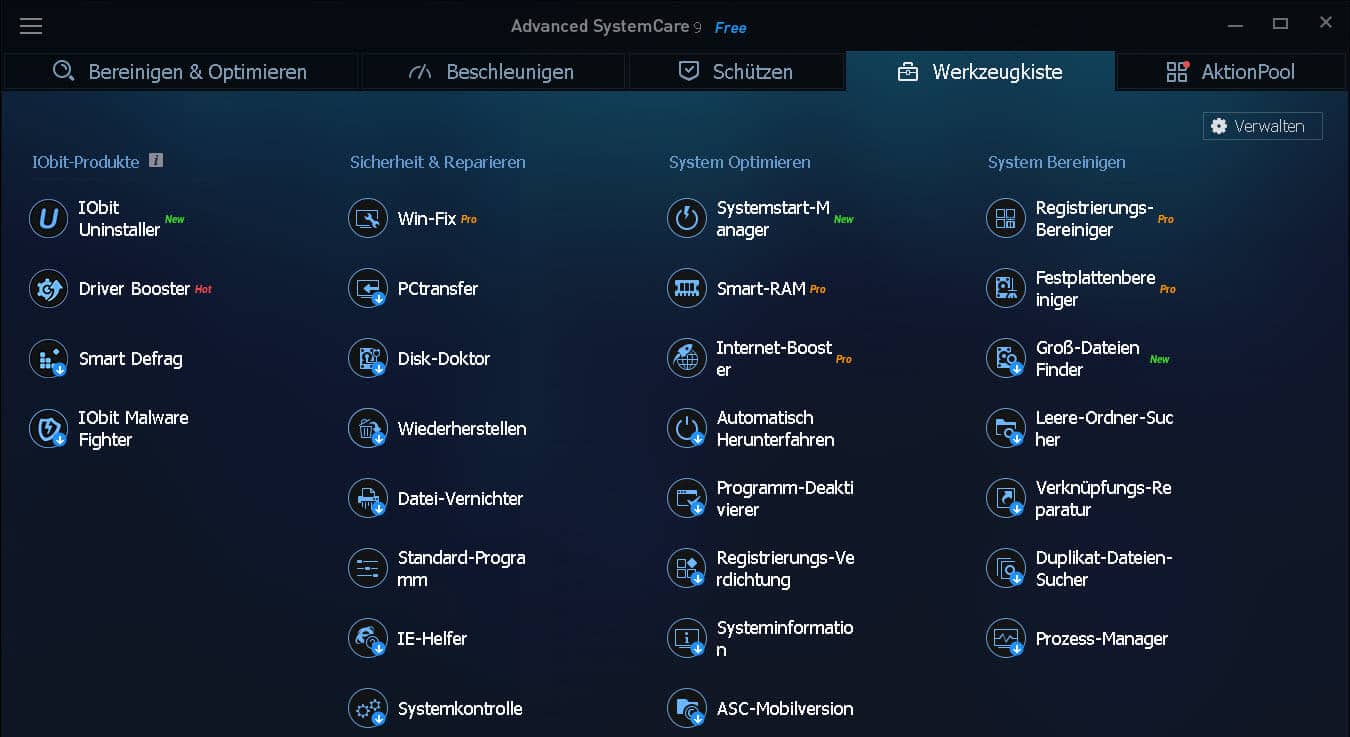Click the Verknüpfungs-Reparatur icon
This screenshot has width=1350, height=737.
pyautogui.click(x=1005, y=498)
